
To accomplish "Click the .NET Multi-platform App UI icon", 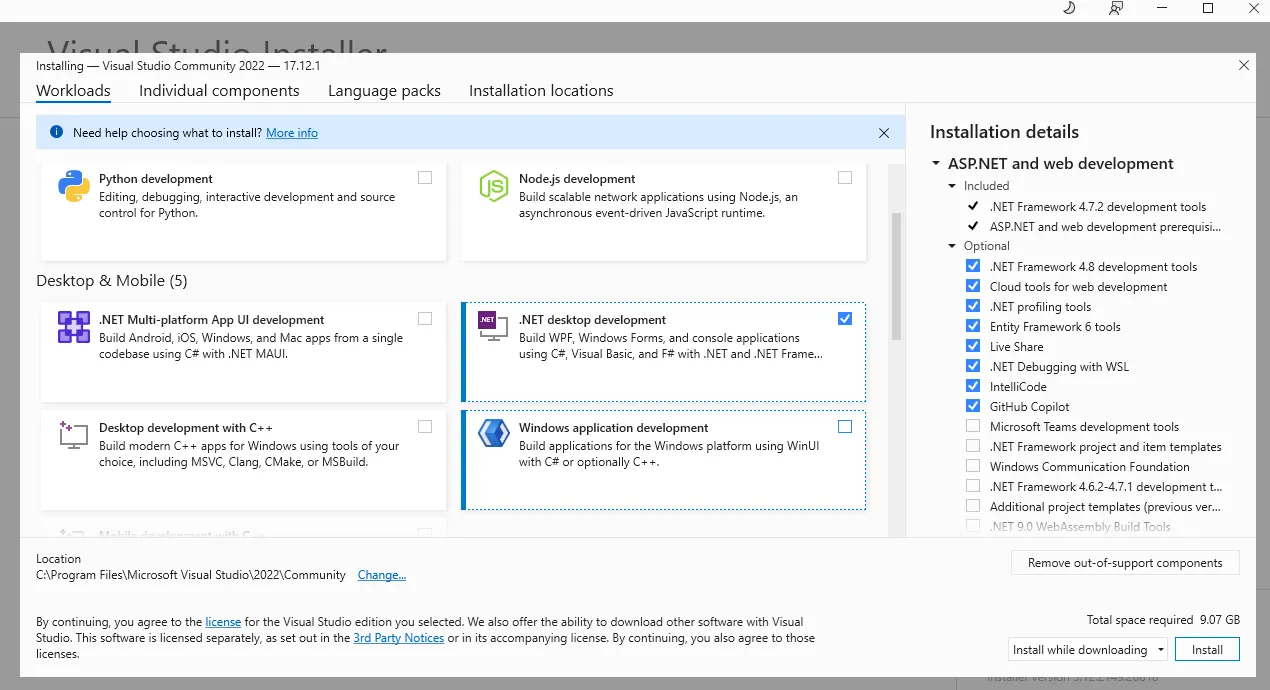I will click(74, 327).
